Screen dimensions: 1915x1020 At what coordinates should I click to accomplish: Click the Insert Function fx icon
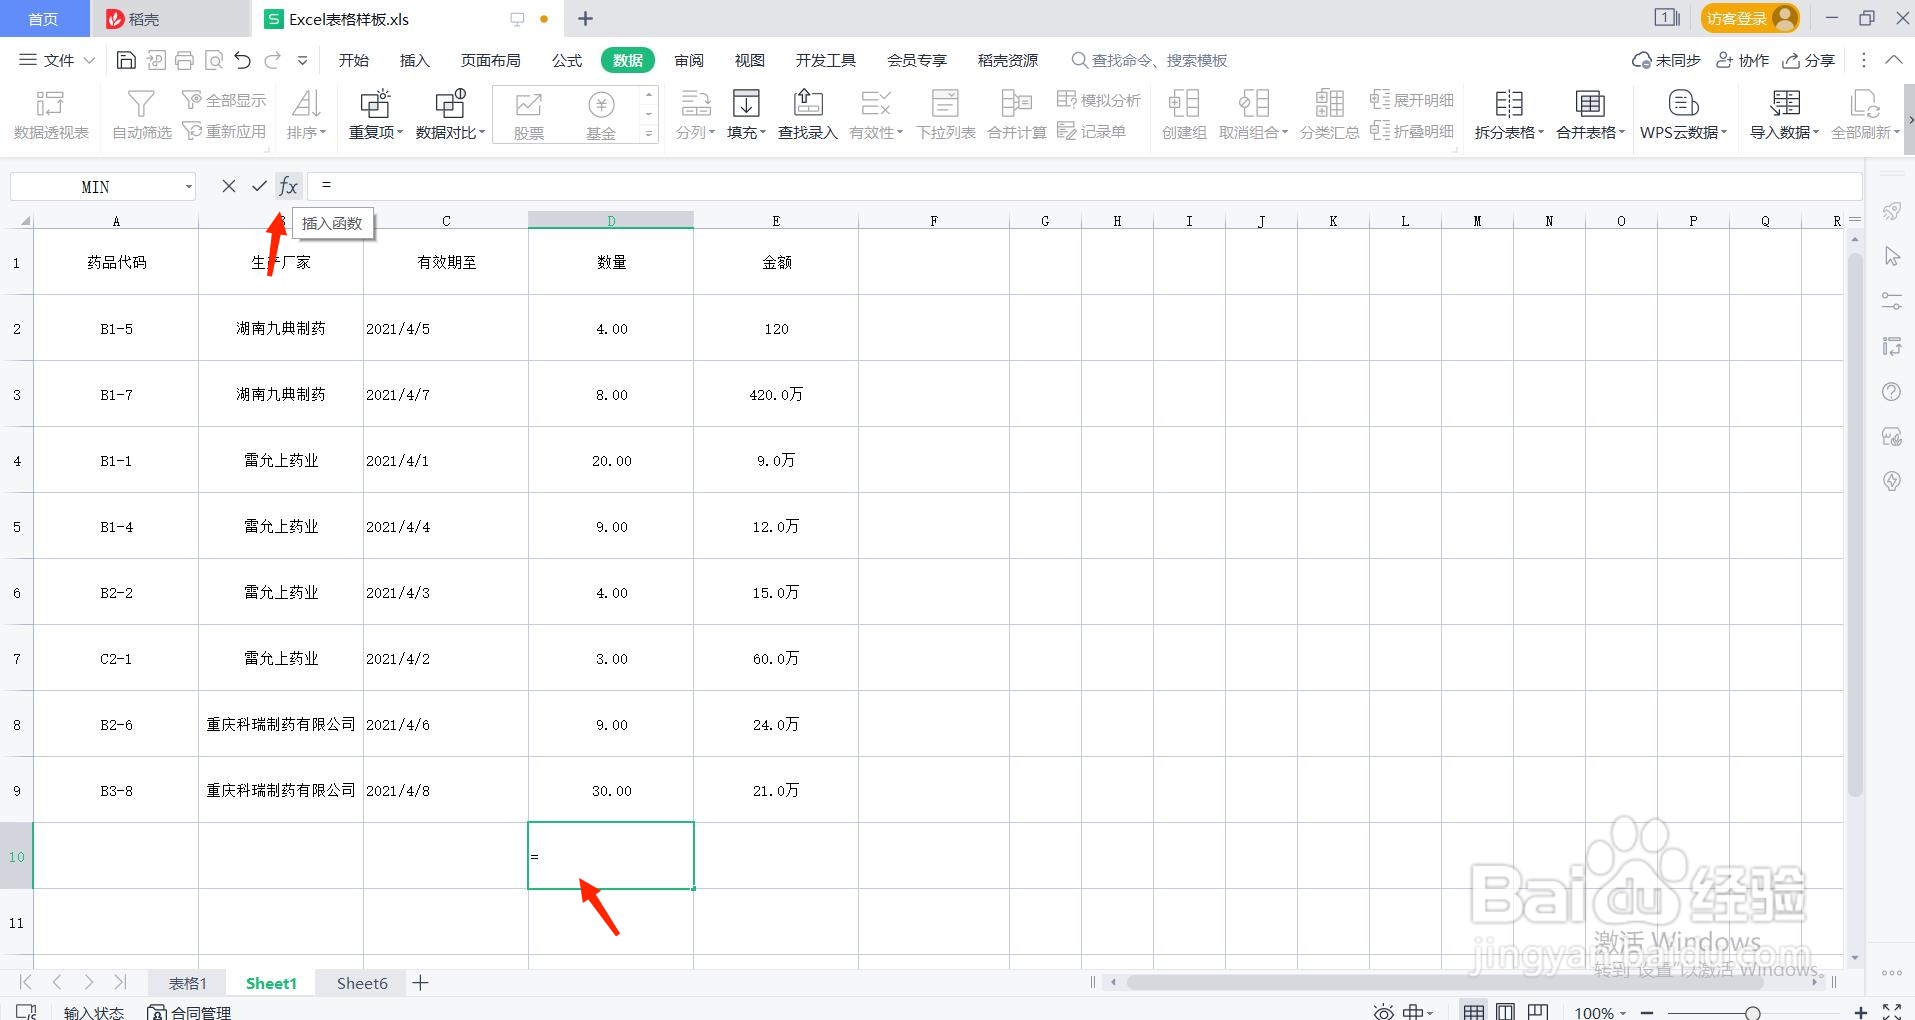(288, 186)
